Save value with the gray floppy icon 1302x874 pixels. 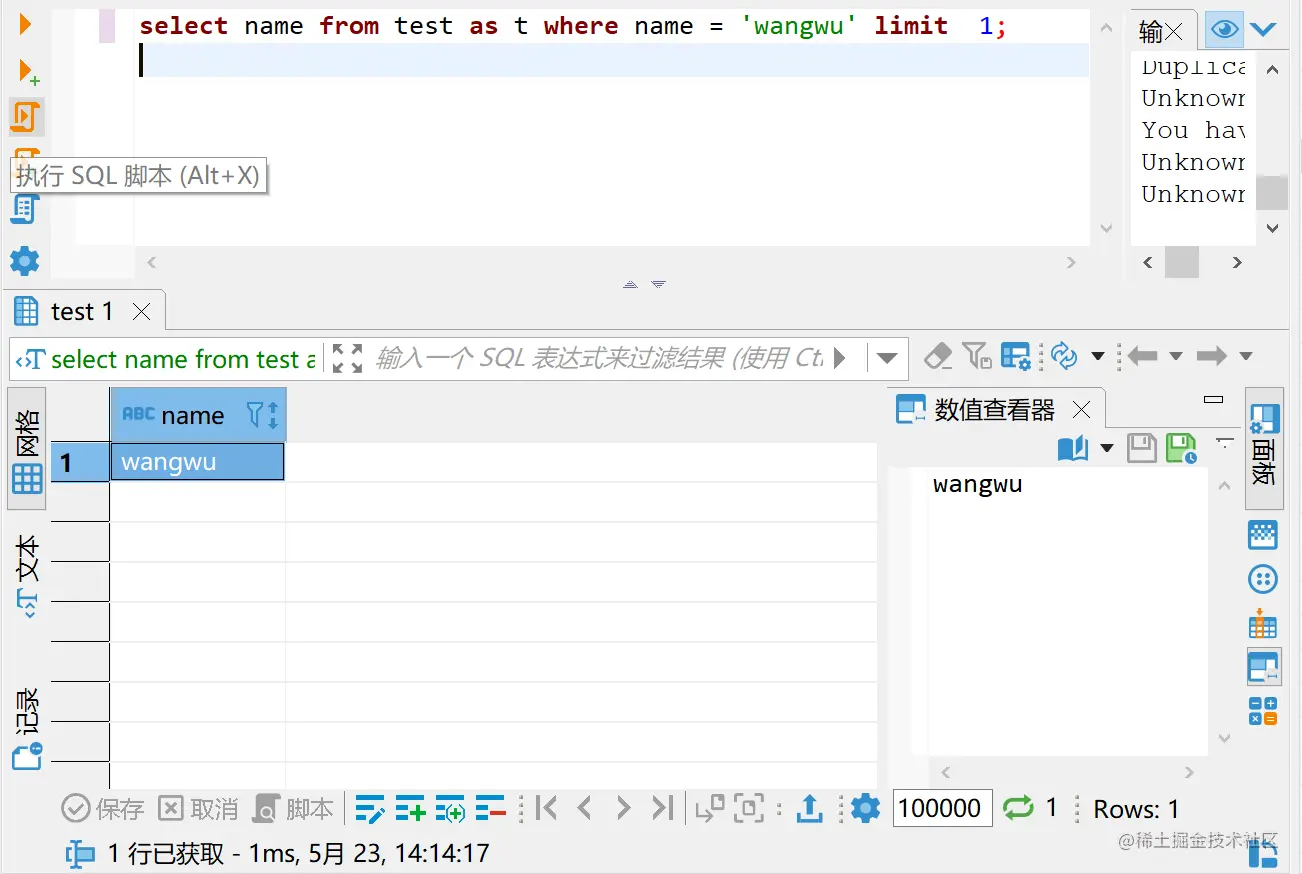pos(1142,448)
